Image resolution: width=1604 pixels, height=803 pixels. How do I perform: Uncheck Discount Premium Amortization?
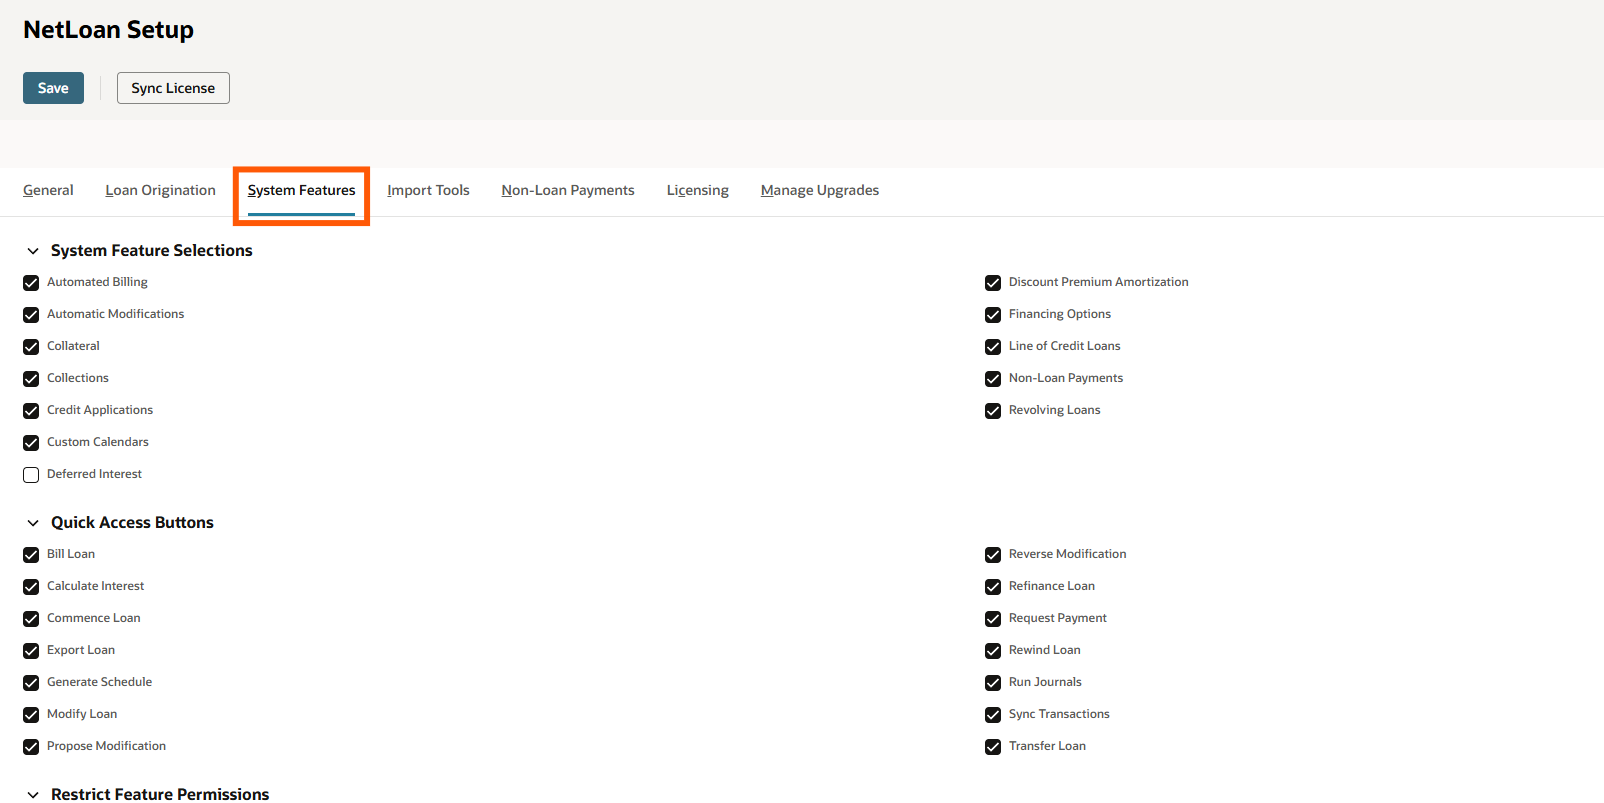coord(993,283)
